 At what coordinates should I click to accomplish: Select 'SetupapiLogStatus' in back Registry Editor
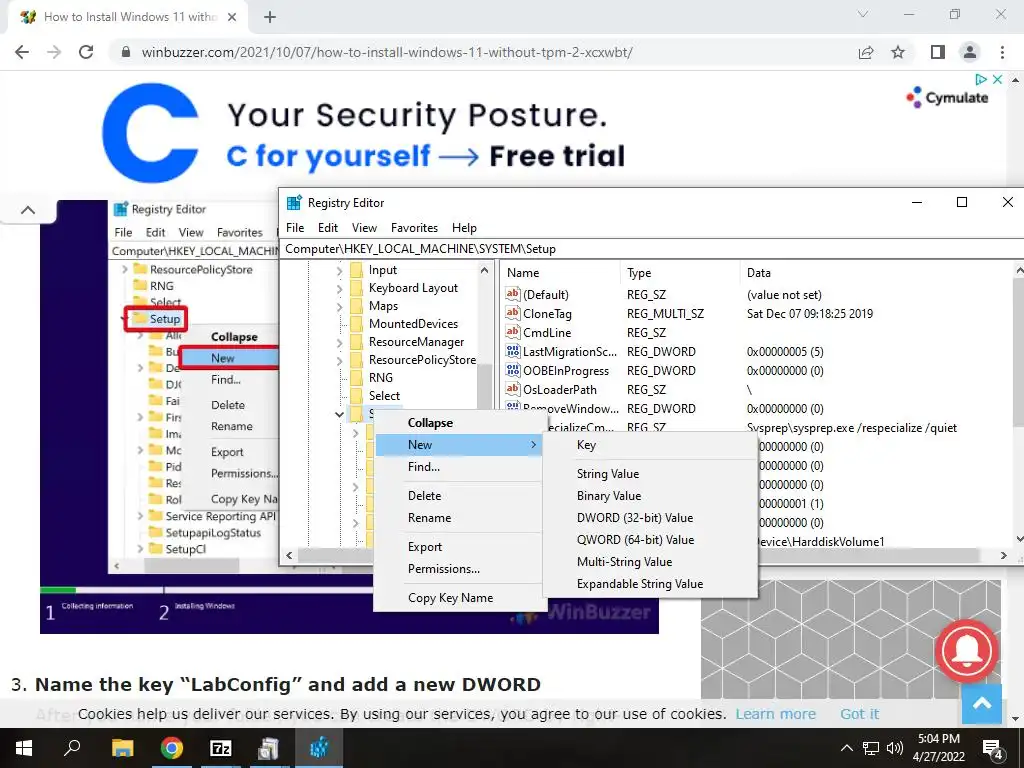pyautogui.click(x=213, y=533)
